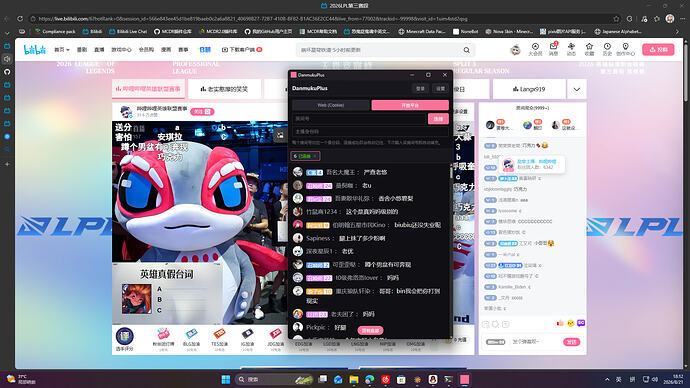Image resolution: width=690 pixels, height=388 pixels.
Task: Select the 哔哩哔哩英雄联盟赛事 stream tab
Action: tap(148, 89)
